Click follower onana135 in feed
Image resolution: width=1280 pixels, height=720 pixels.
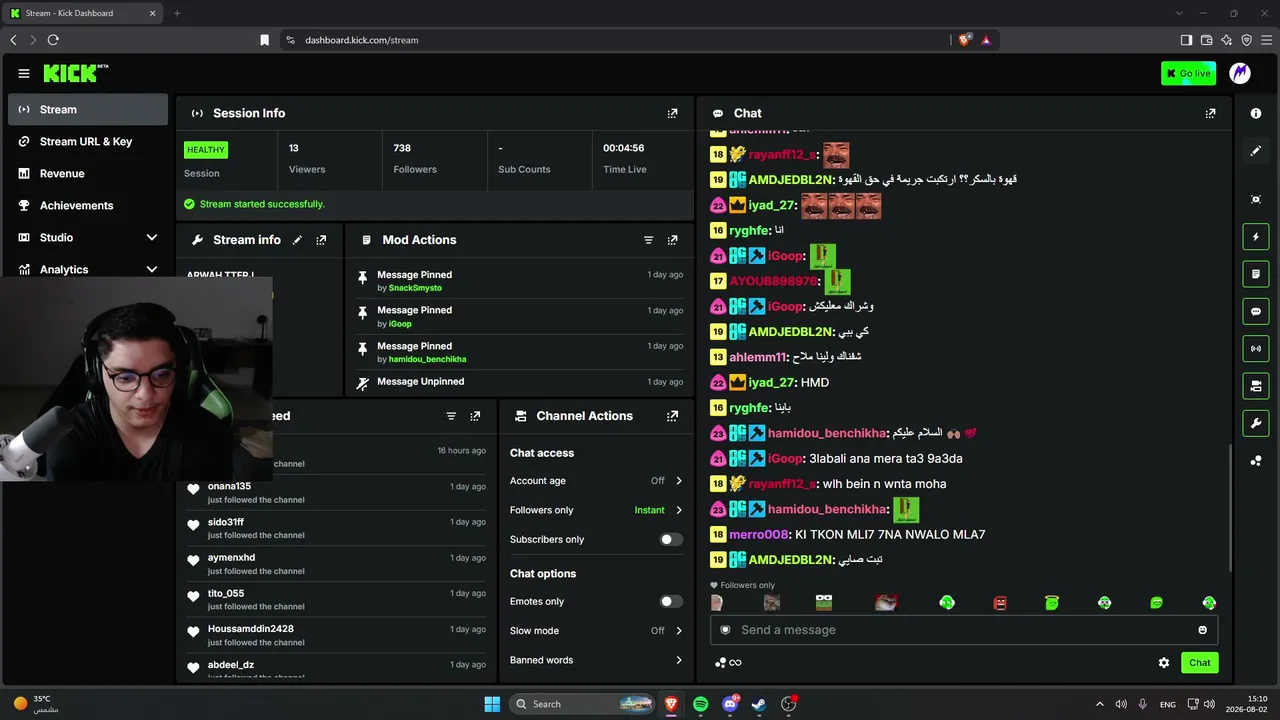click(x=229, y=487)
